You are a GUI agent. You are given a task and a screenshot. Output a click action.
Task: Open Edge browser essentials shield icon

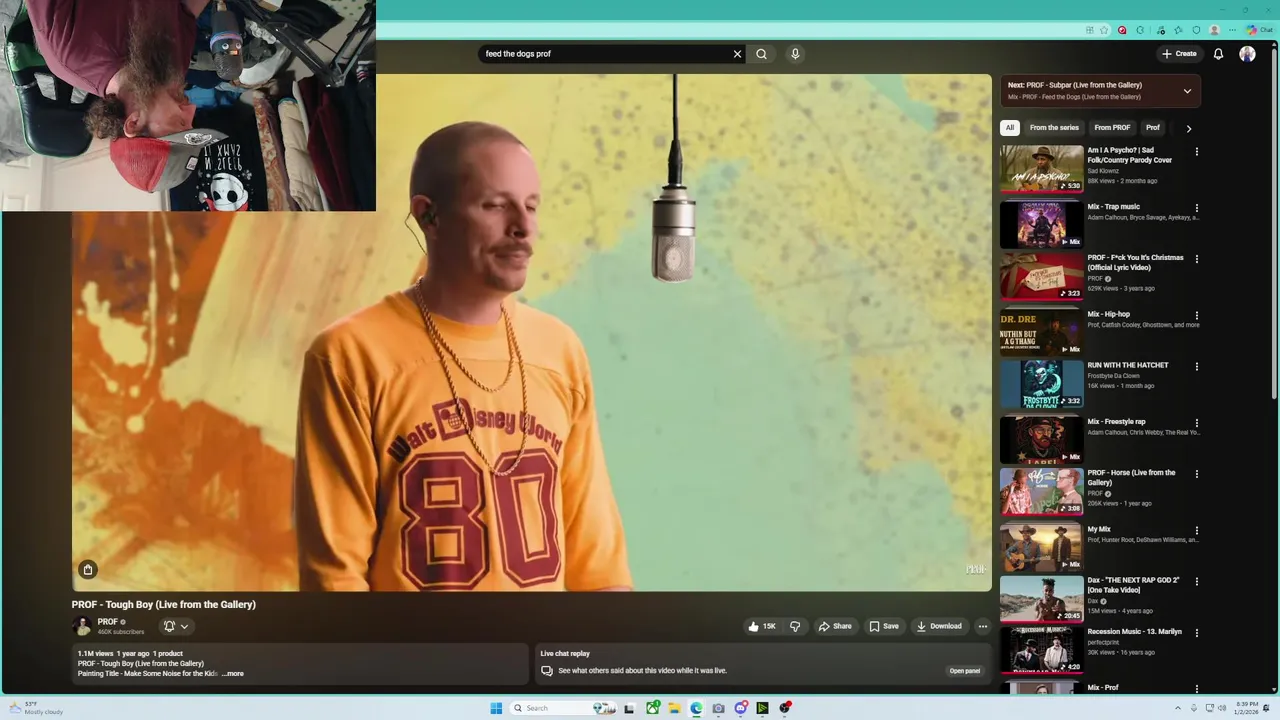(x=1196, y=30)
